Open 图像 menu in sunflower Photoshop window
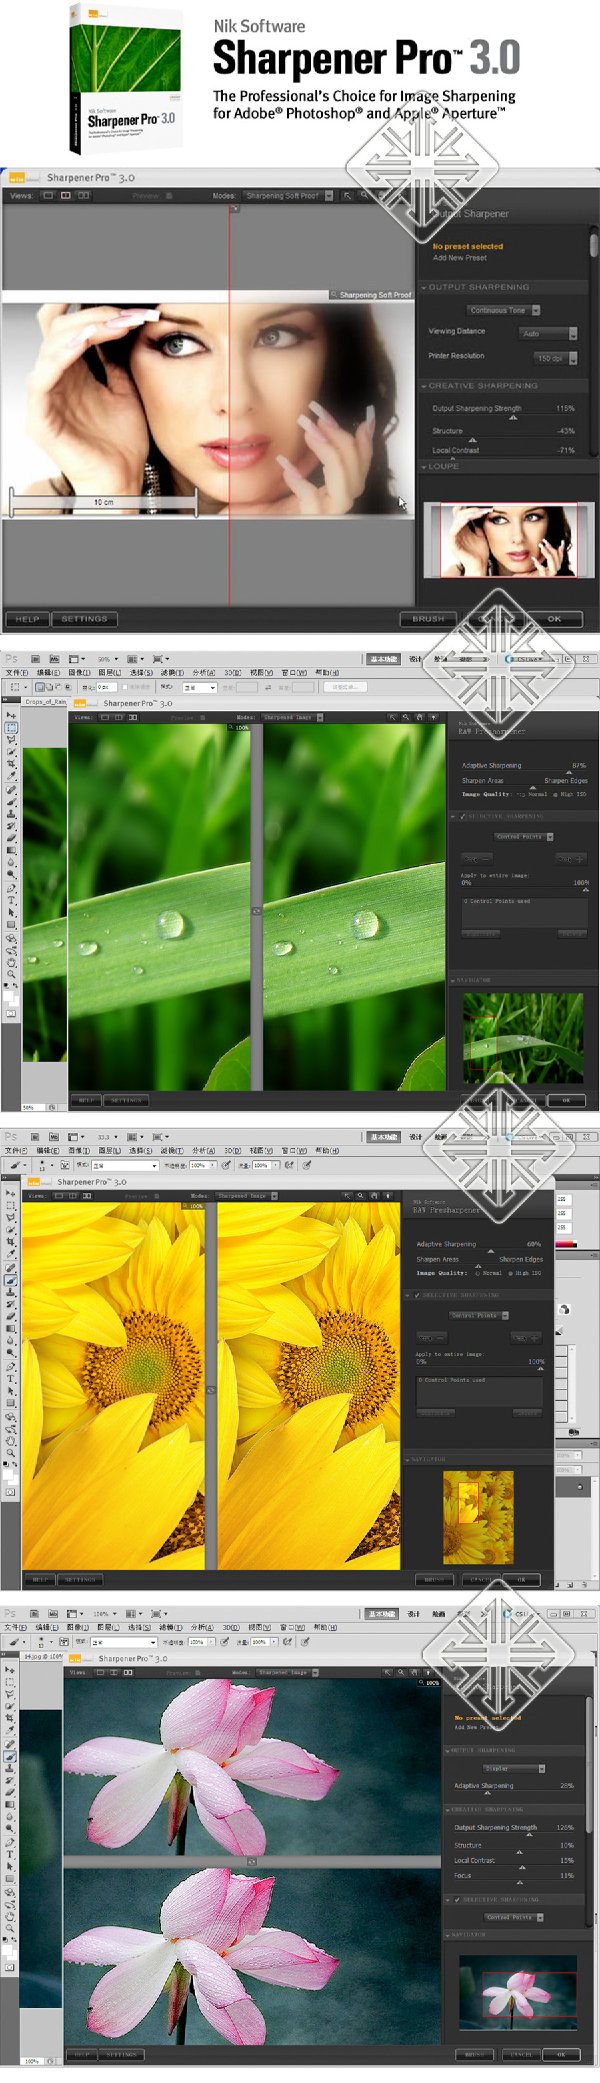Screen dimensions: 600x2083 click(78, 1151)
